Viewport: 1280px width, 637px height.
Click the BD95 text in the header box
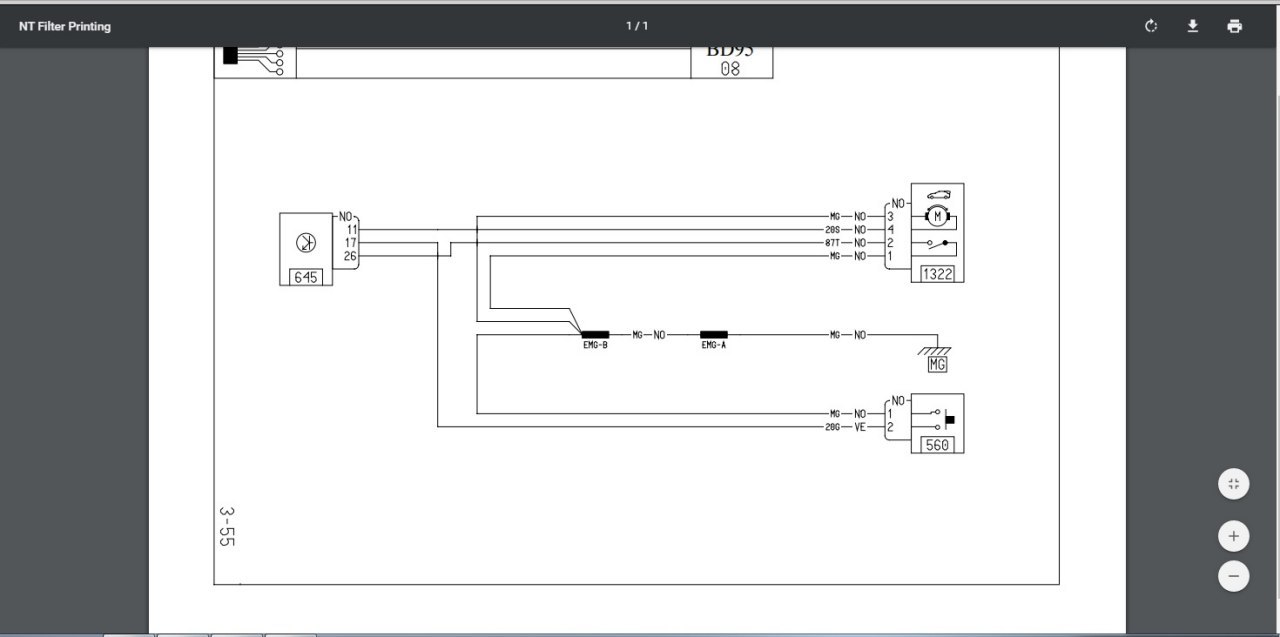(x=730, y=51)
